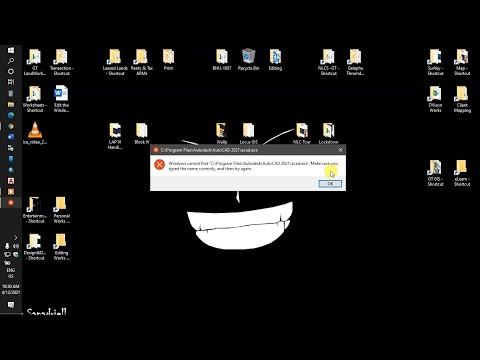Select the Editing Works folder
This screenshot has height=360, width=480.
click(x=61, y=247)
